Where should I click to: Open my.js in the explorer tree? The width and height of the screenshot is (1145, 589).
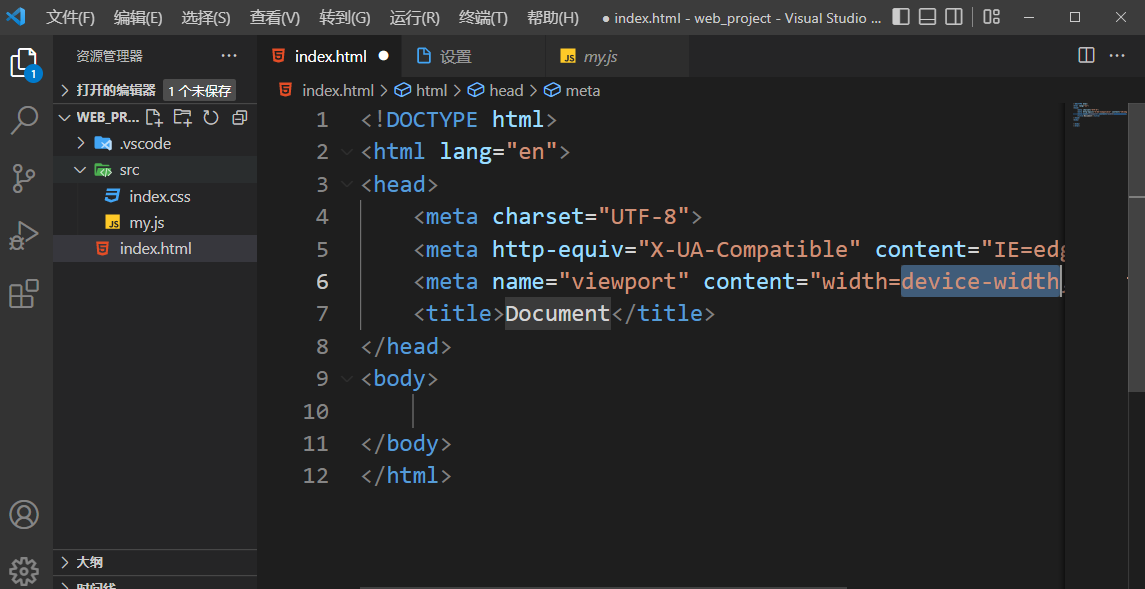pos(155,223)
